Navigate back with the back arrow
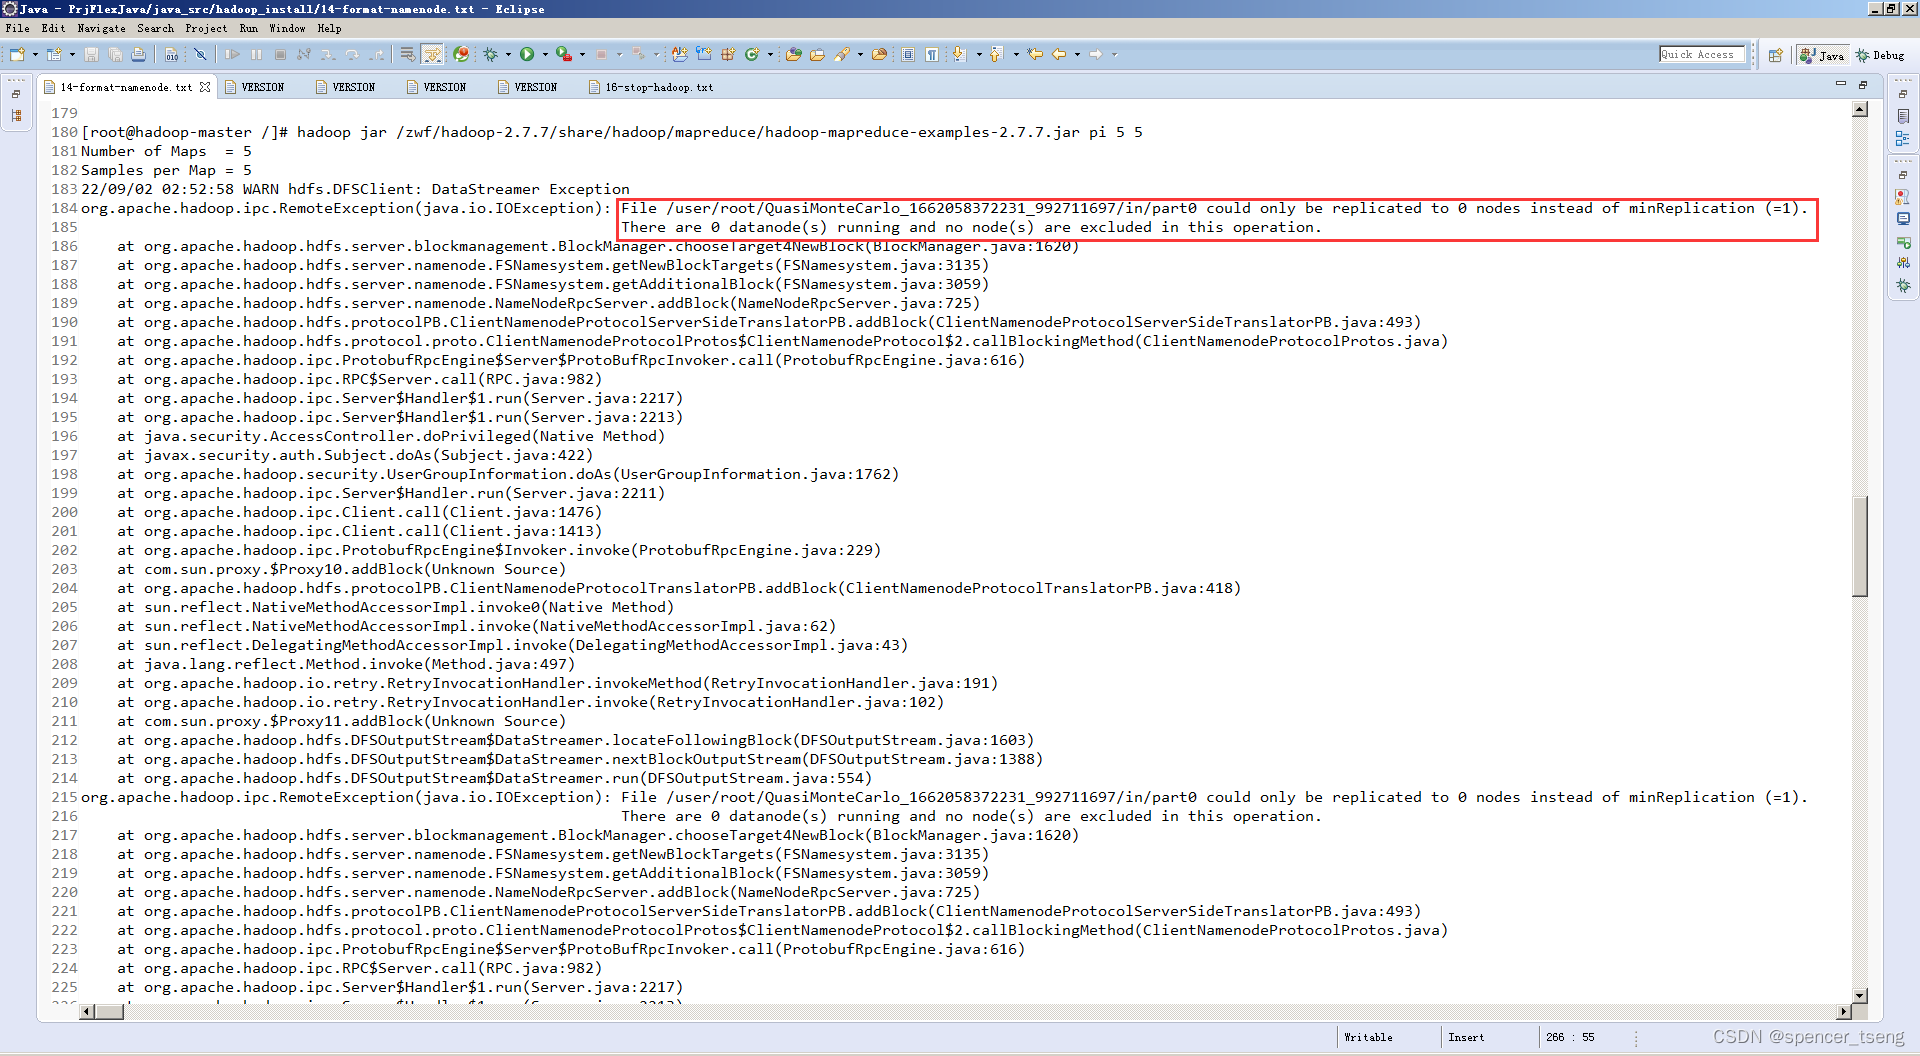The image size is (1920, 1056). (1059, 54)
